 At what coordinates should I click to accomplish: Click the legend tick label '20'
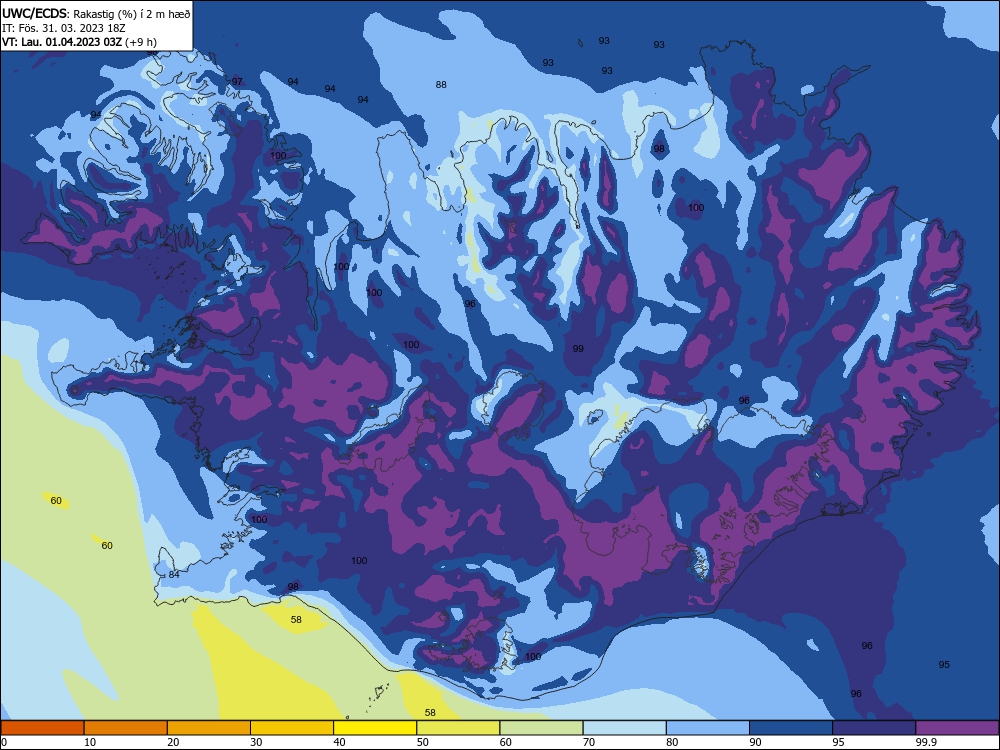(173, 742)
